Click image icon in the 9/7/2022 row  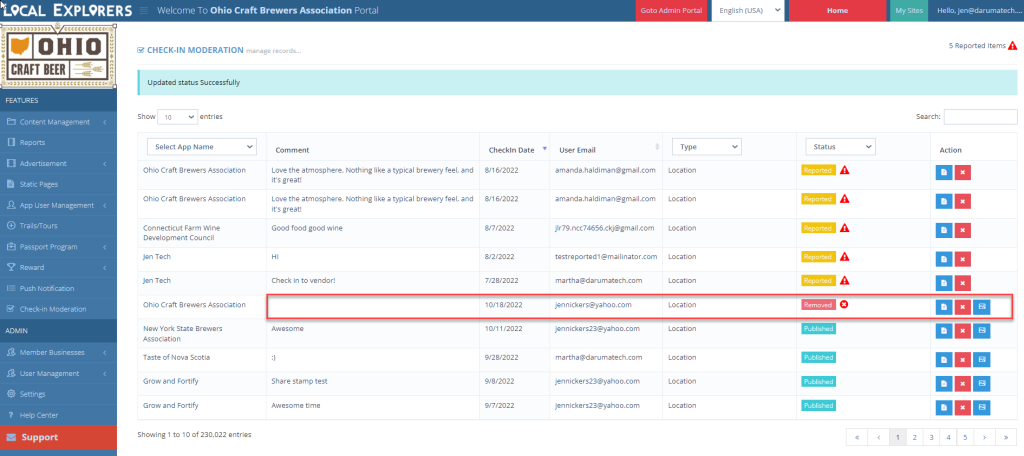click(982, 408)
